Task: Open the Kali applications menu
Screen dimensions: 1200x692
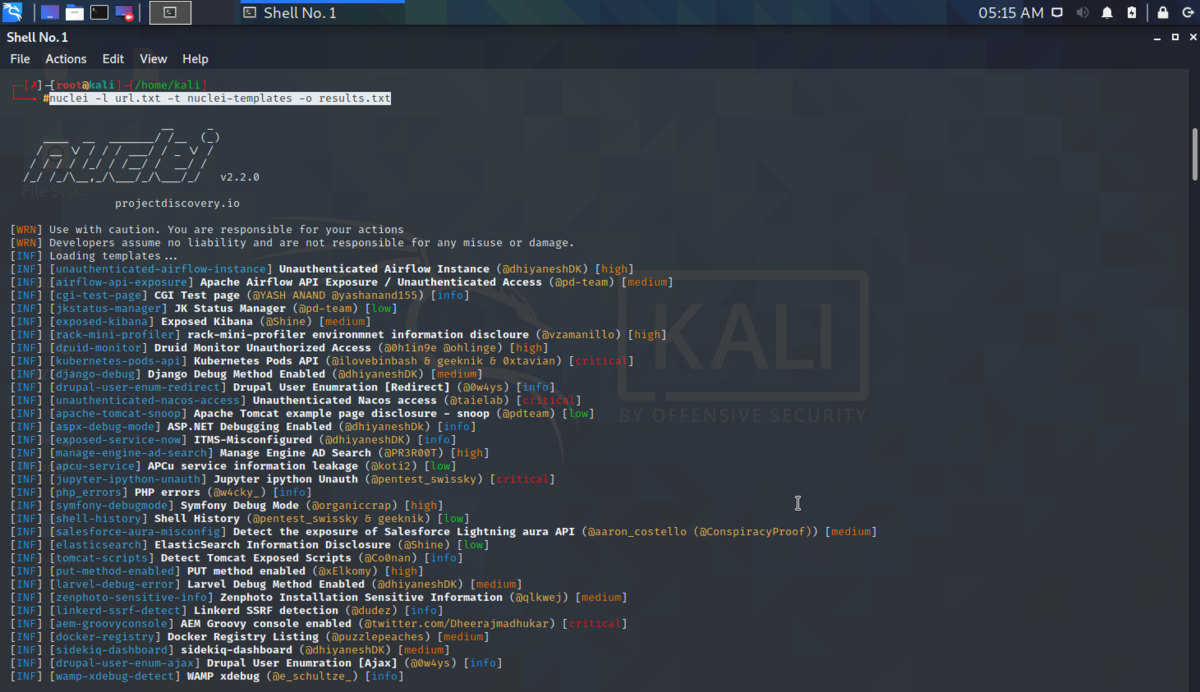Action: [x=13, y=13]
